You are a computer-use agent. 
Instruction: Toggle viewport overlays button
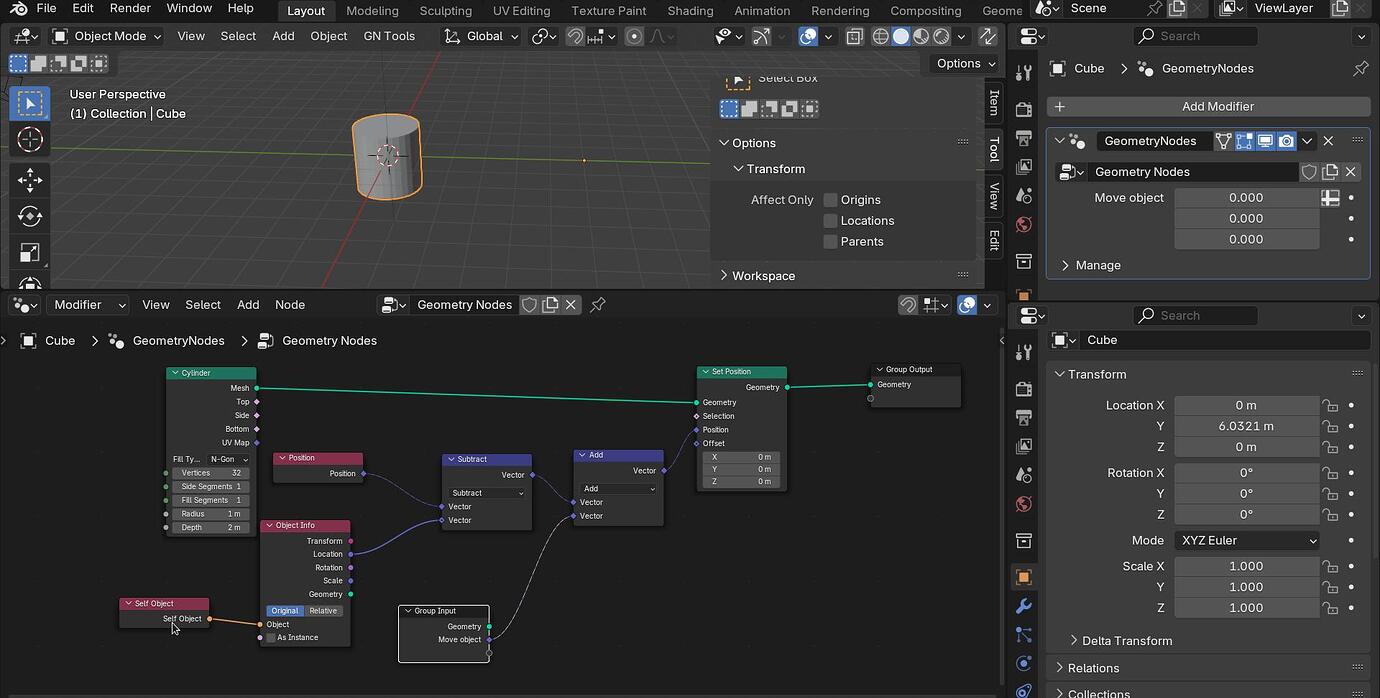pos(808,36)
